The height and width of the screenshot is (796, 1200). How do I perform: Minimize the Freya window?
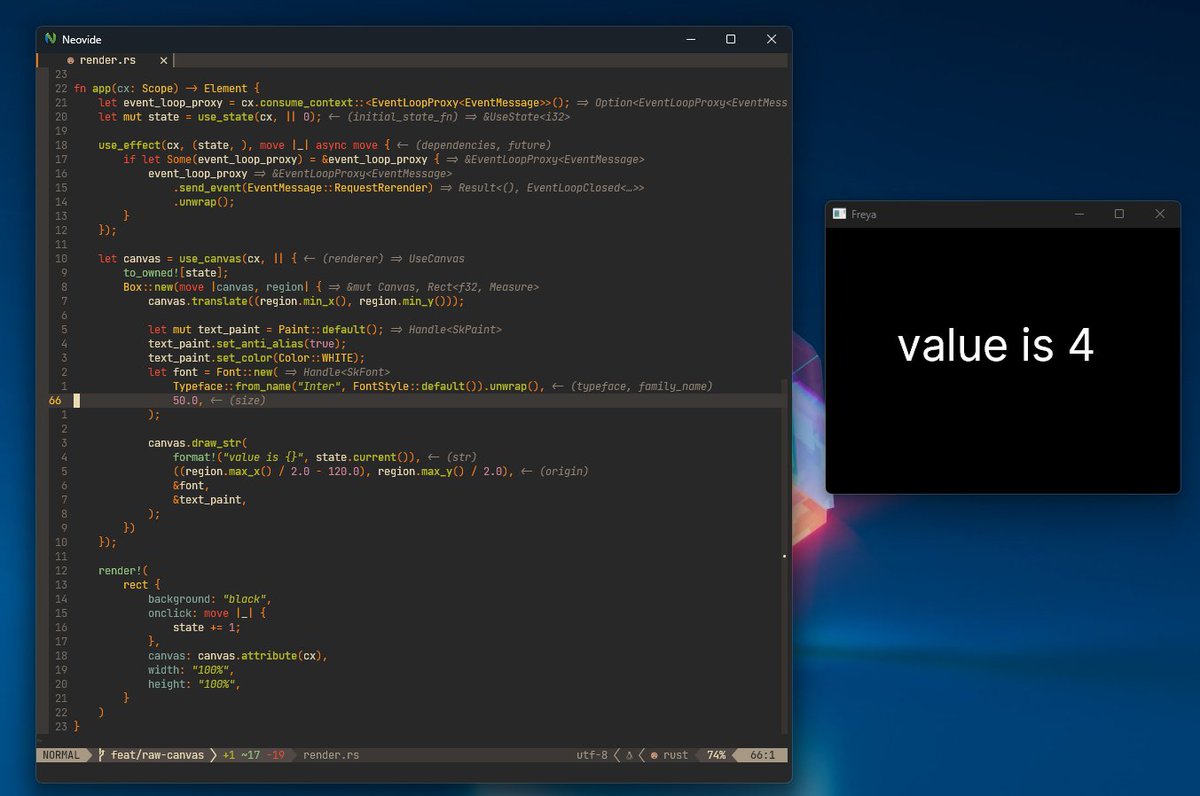point(1079,214)
